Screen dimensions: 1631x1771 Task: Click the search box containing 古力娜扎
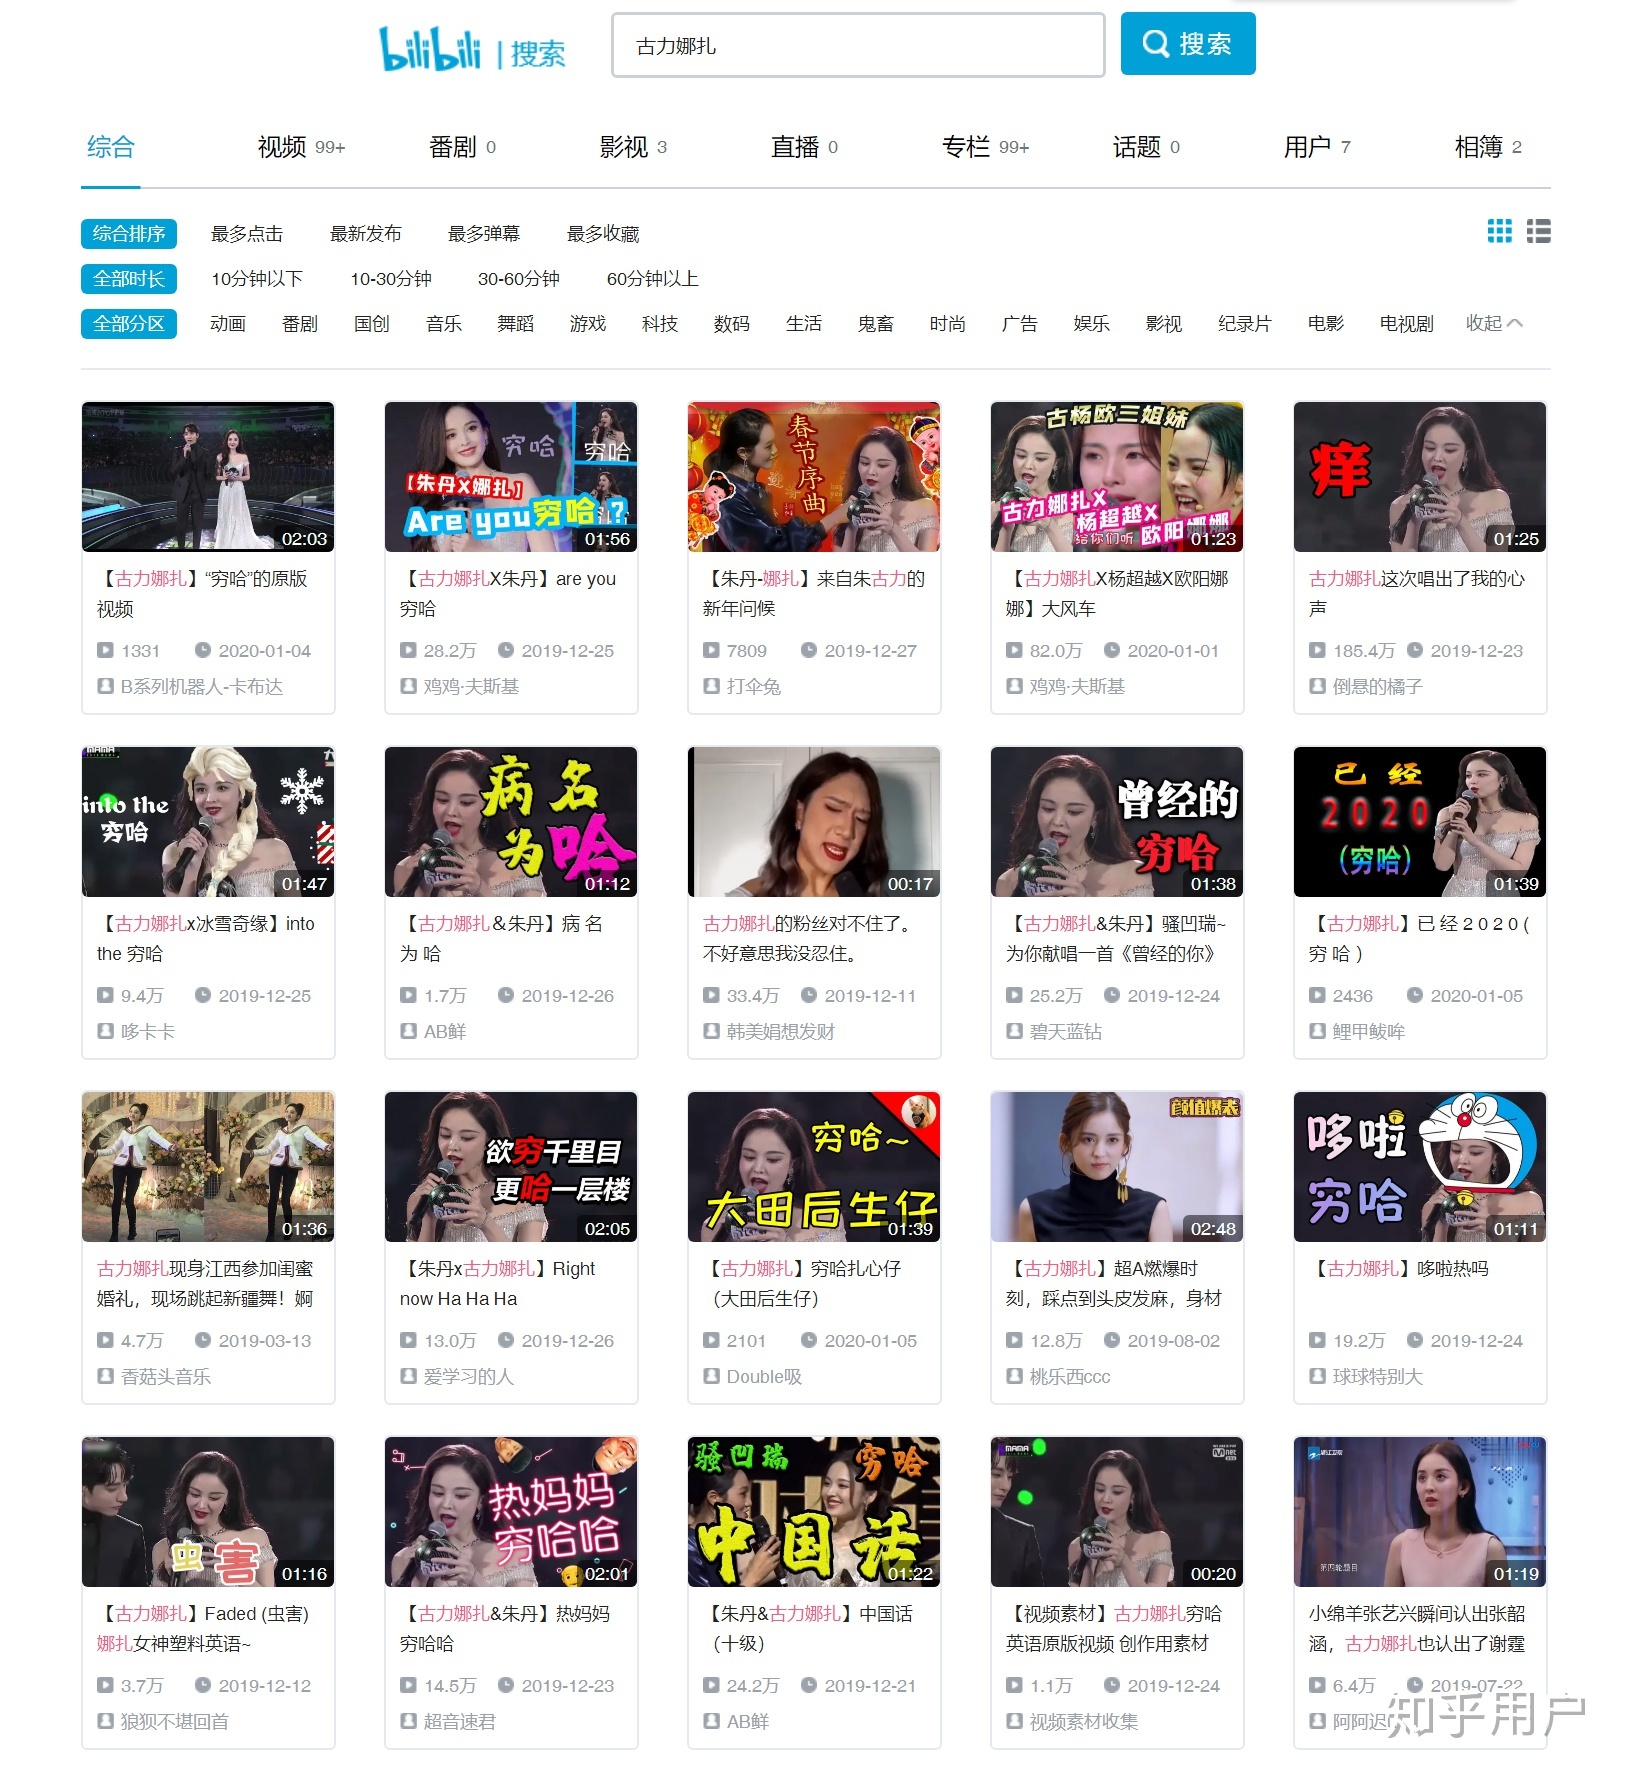857,46
